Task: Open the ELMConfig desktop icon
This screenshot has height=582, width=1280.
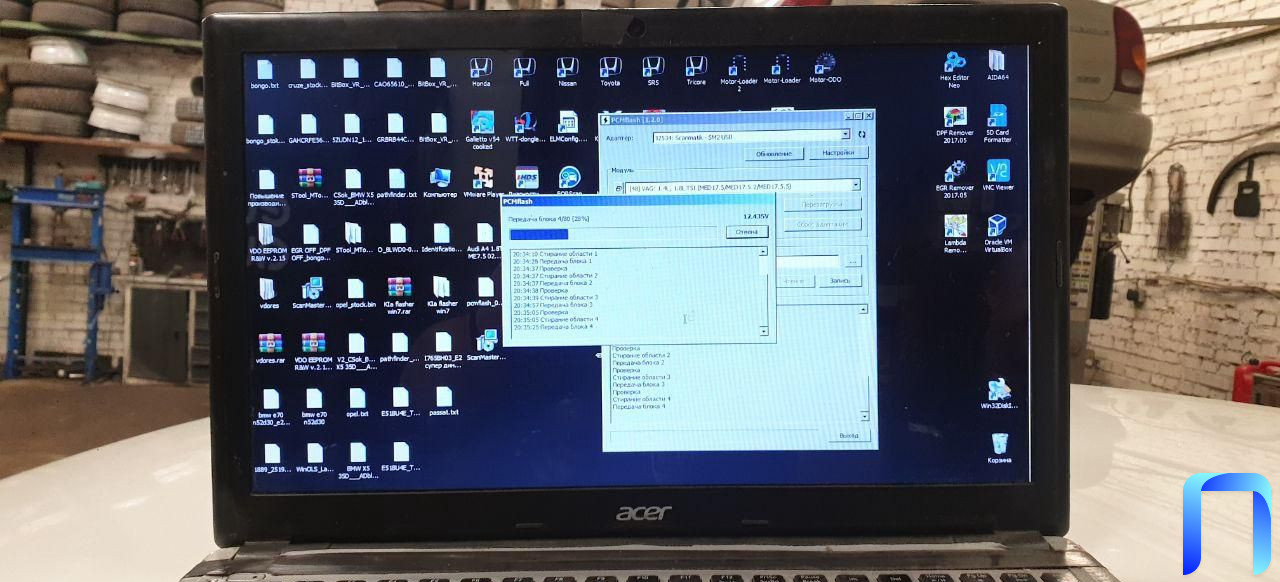Action: (x=568, y=126)
